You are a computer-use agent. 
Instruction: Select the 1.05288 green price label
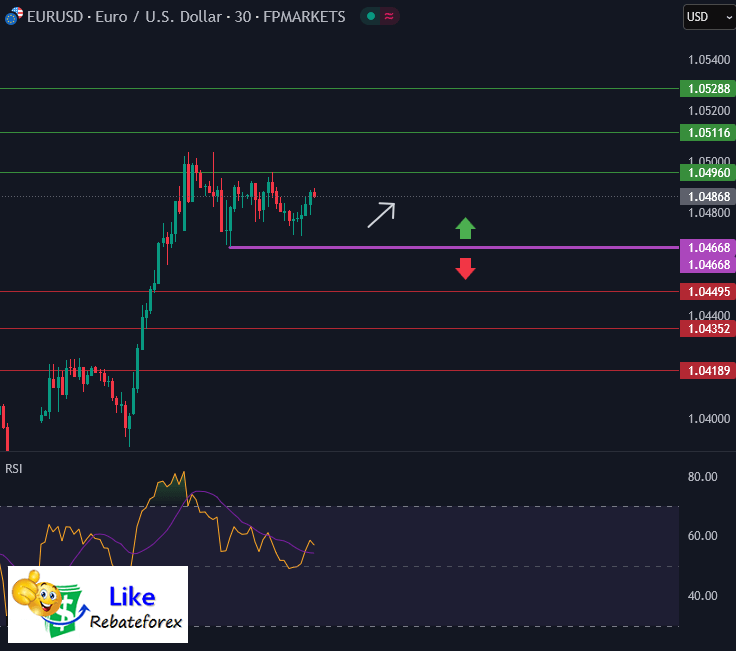[x=707, y=89]
